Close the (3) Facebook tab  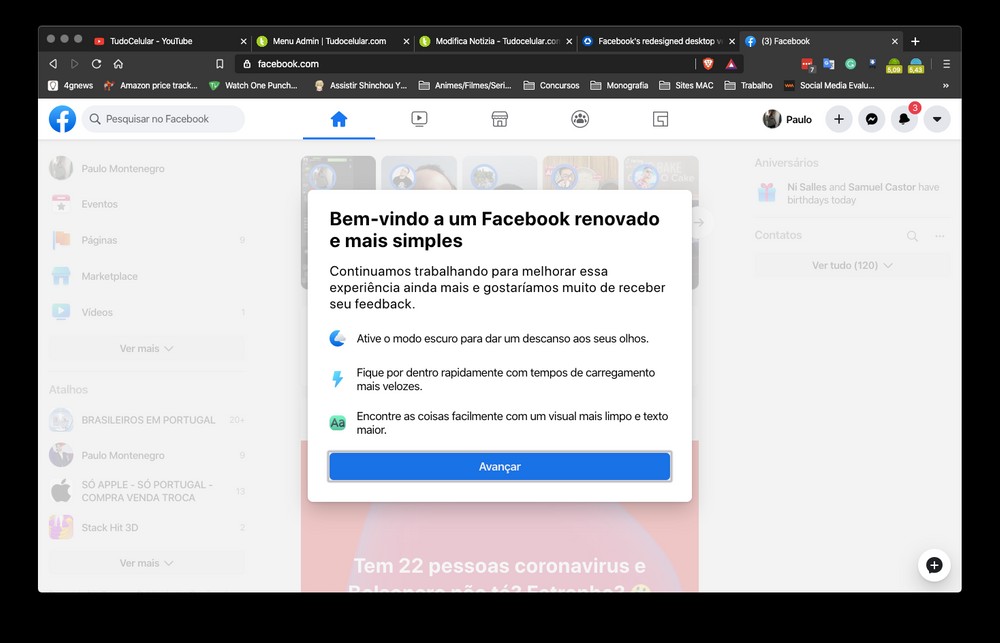(x=895, y=41)
